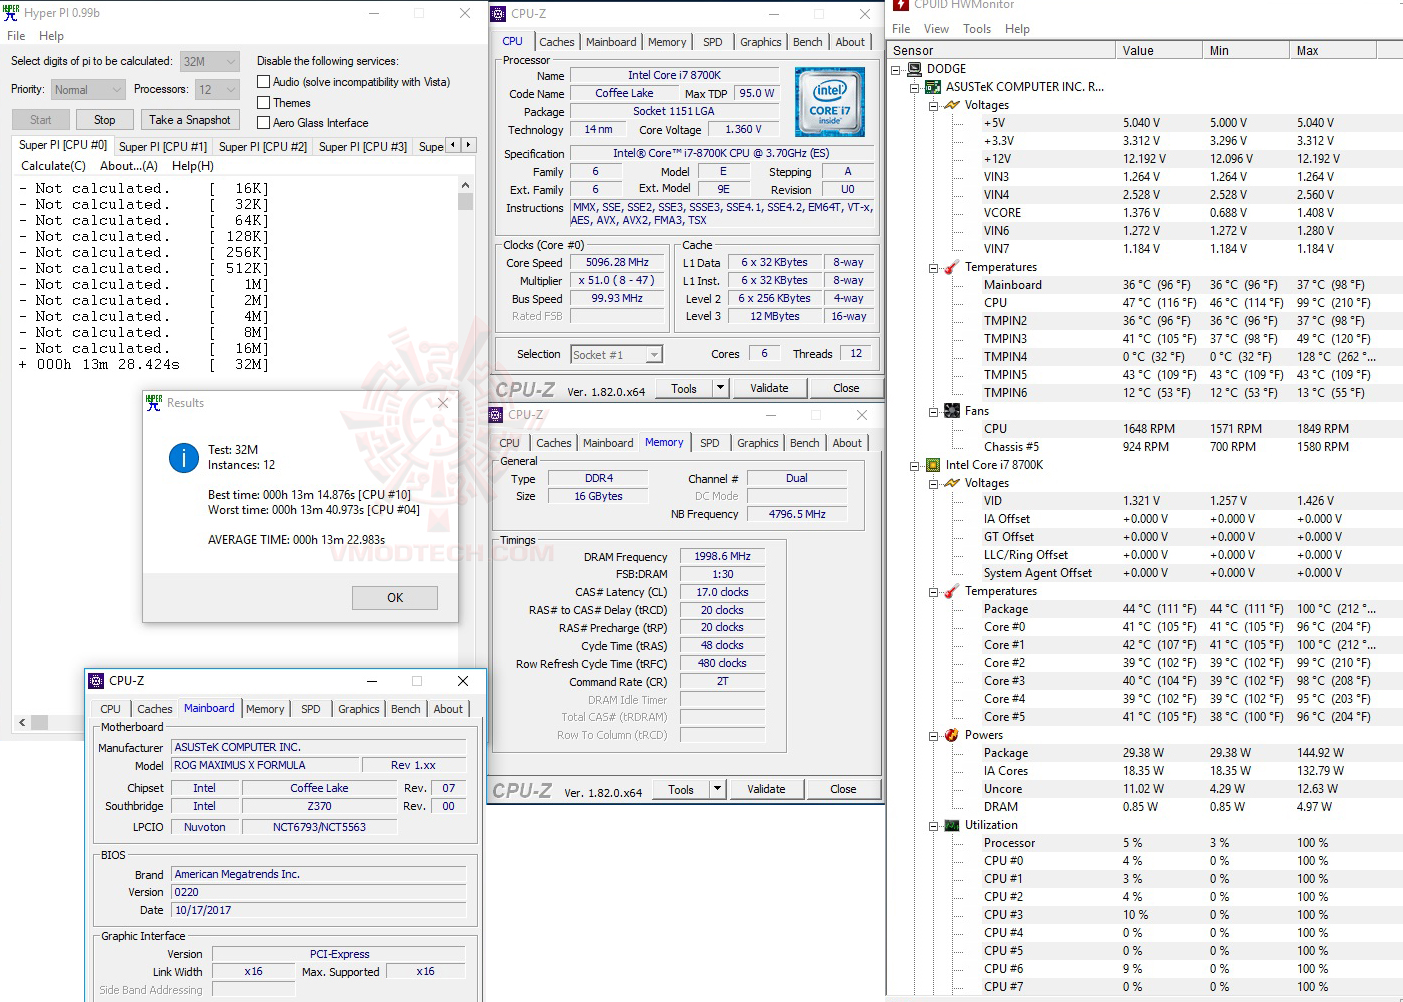This screenshot has width=1403, height=1002.
Task: Enable the Aero Glass Interface checkbox
Action: pyautogui.click(x=264, y=122)
